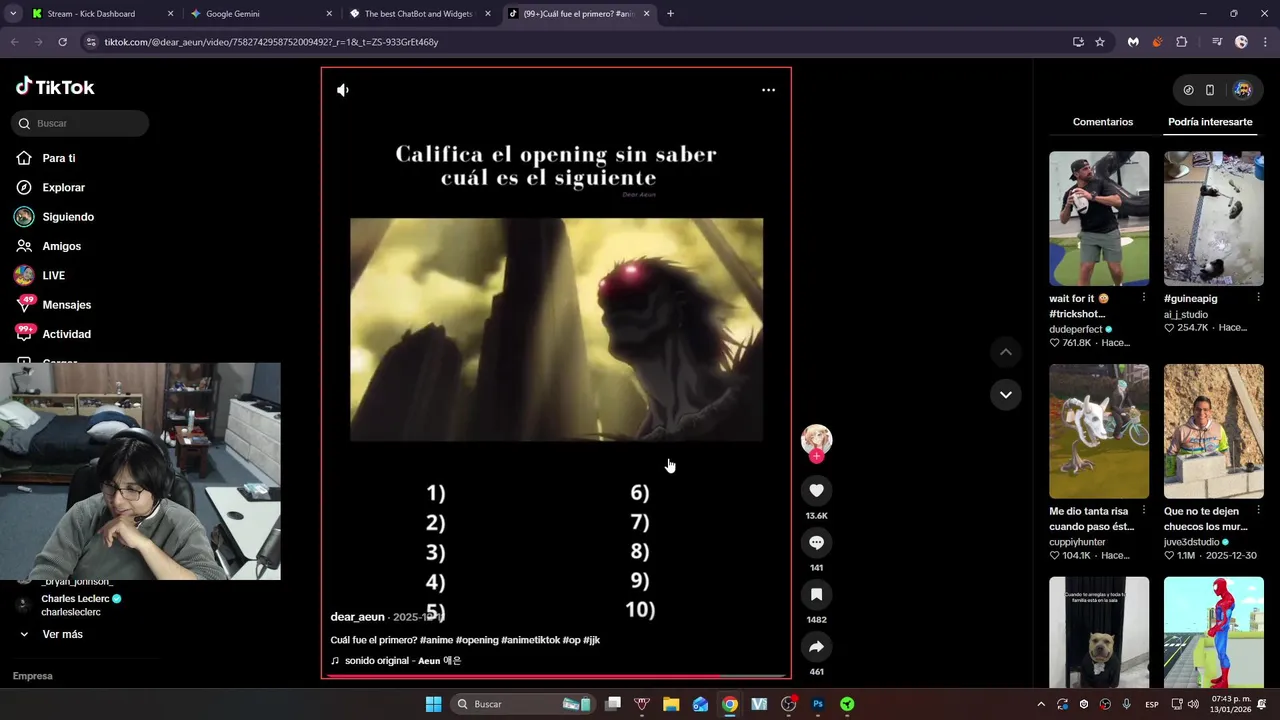Switch to Stream - Kick Dashboard tab
The height and width of the screenshot is (720, 1280).
pos(100,14)
